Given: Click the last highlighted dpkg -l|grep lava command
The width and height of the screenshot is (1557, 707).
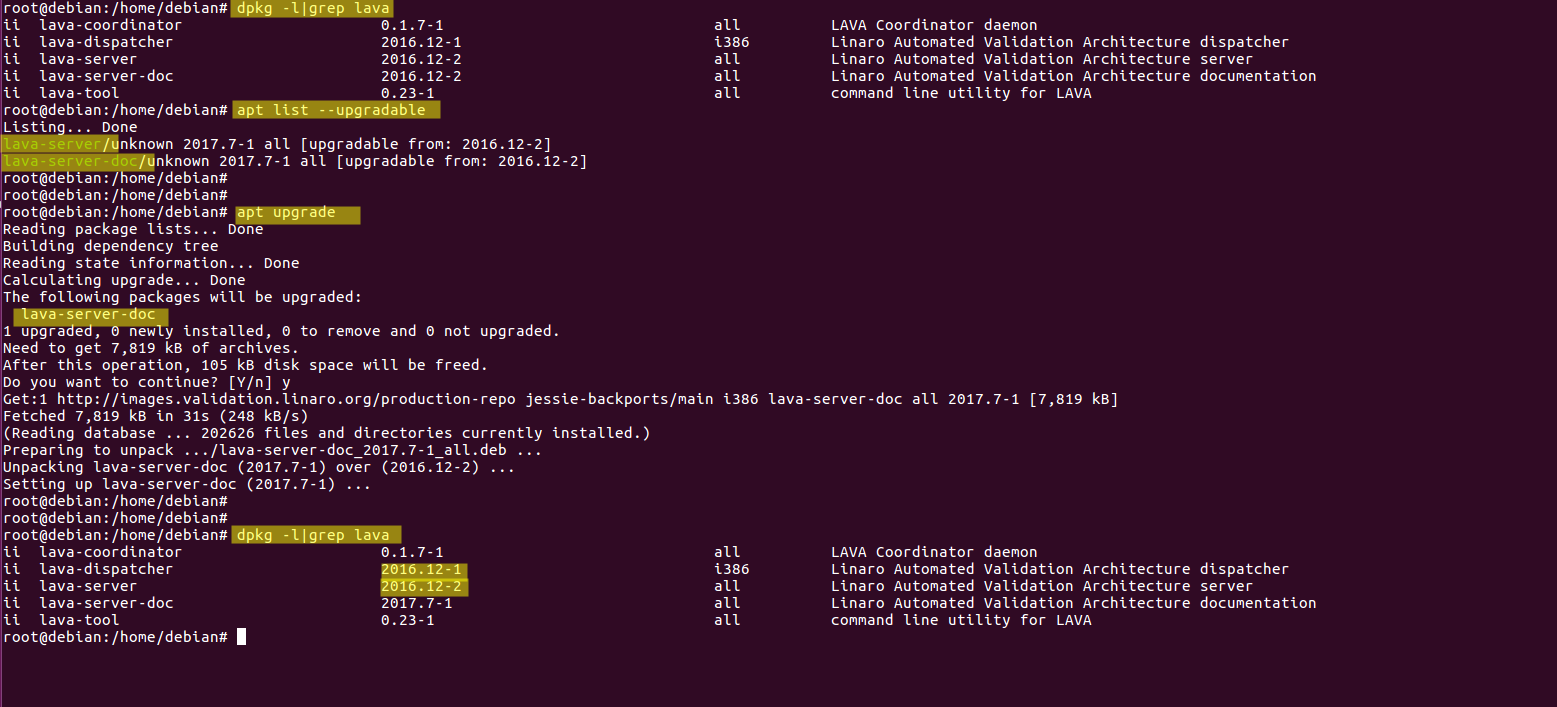Looking at the screenshot, I should point(314,535).
